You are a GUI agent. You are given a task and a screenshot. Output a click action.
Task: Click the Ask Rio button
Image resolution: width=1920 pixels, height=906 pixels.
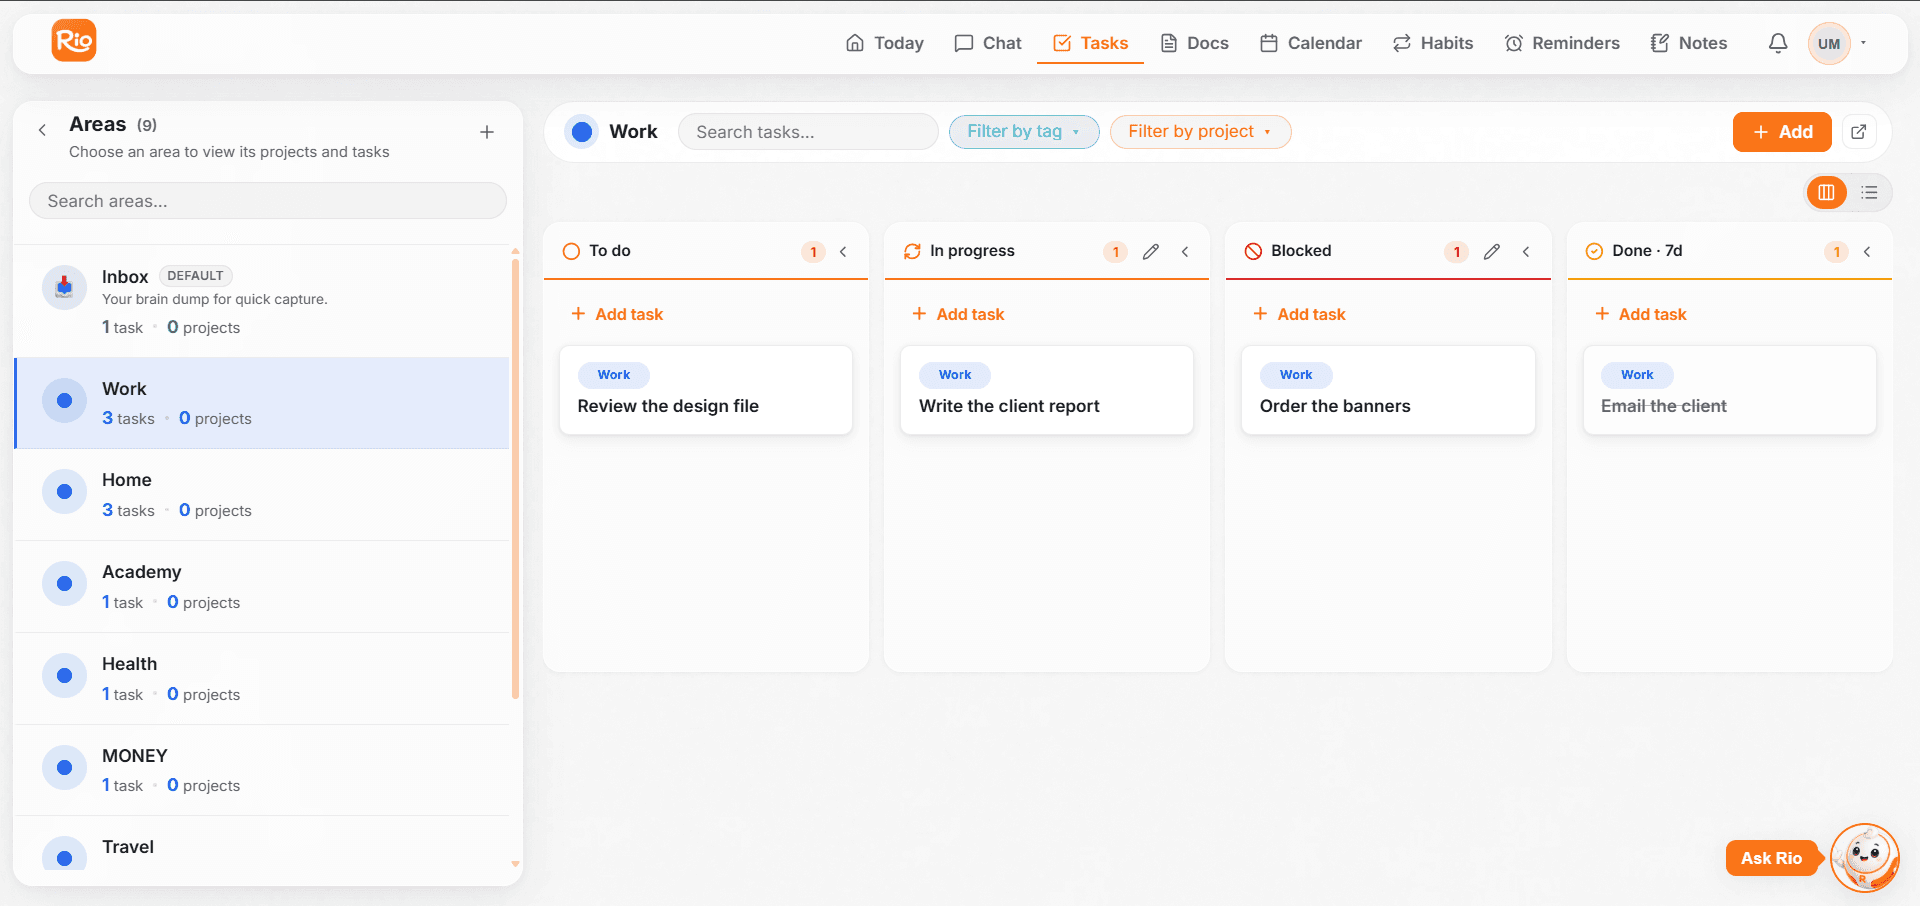tap(1771, 858)
